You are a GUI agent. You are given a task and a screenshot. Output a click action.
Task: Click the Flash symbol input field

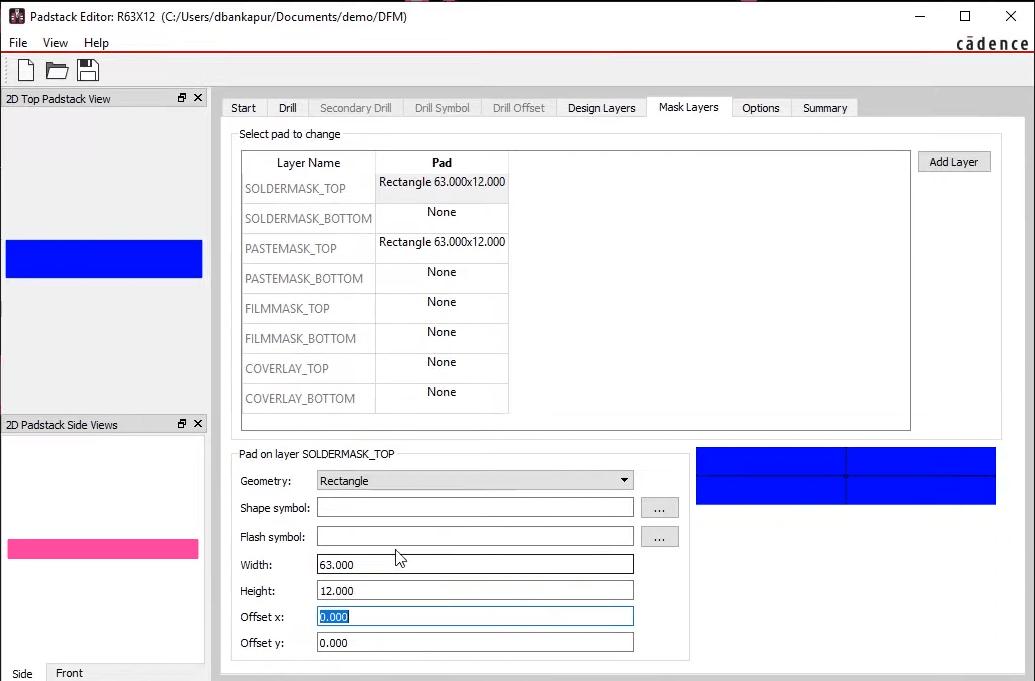pos(475,536)
